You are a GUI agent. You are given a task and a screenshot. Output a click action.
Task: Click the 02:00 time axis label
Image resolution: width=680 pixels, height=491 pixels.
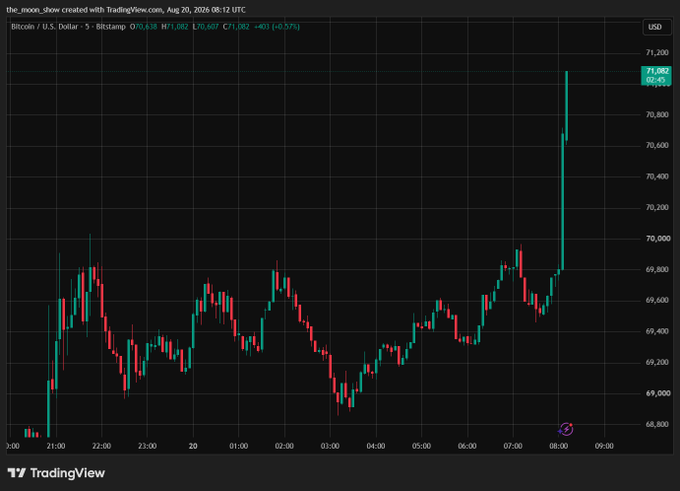pos(284,446)
